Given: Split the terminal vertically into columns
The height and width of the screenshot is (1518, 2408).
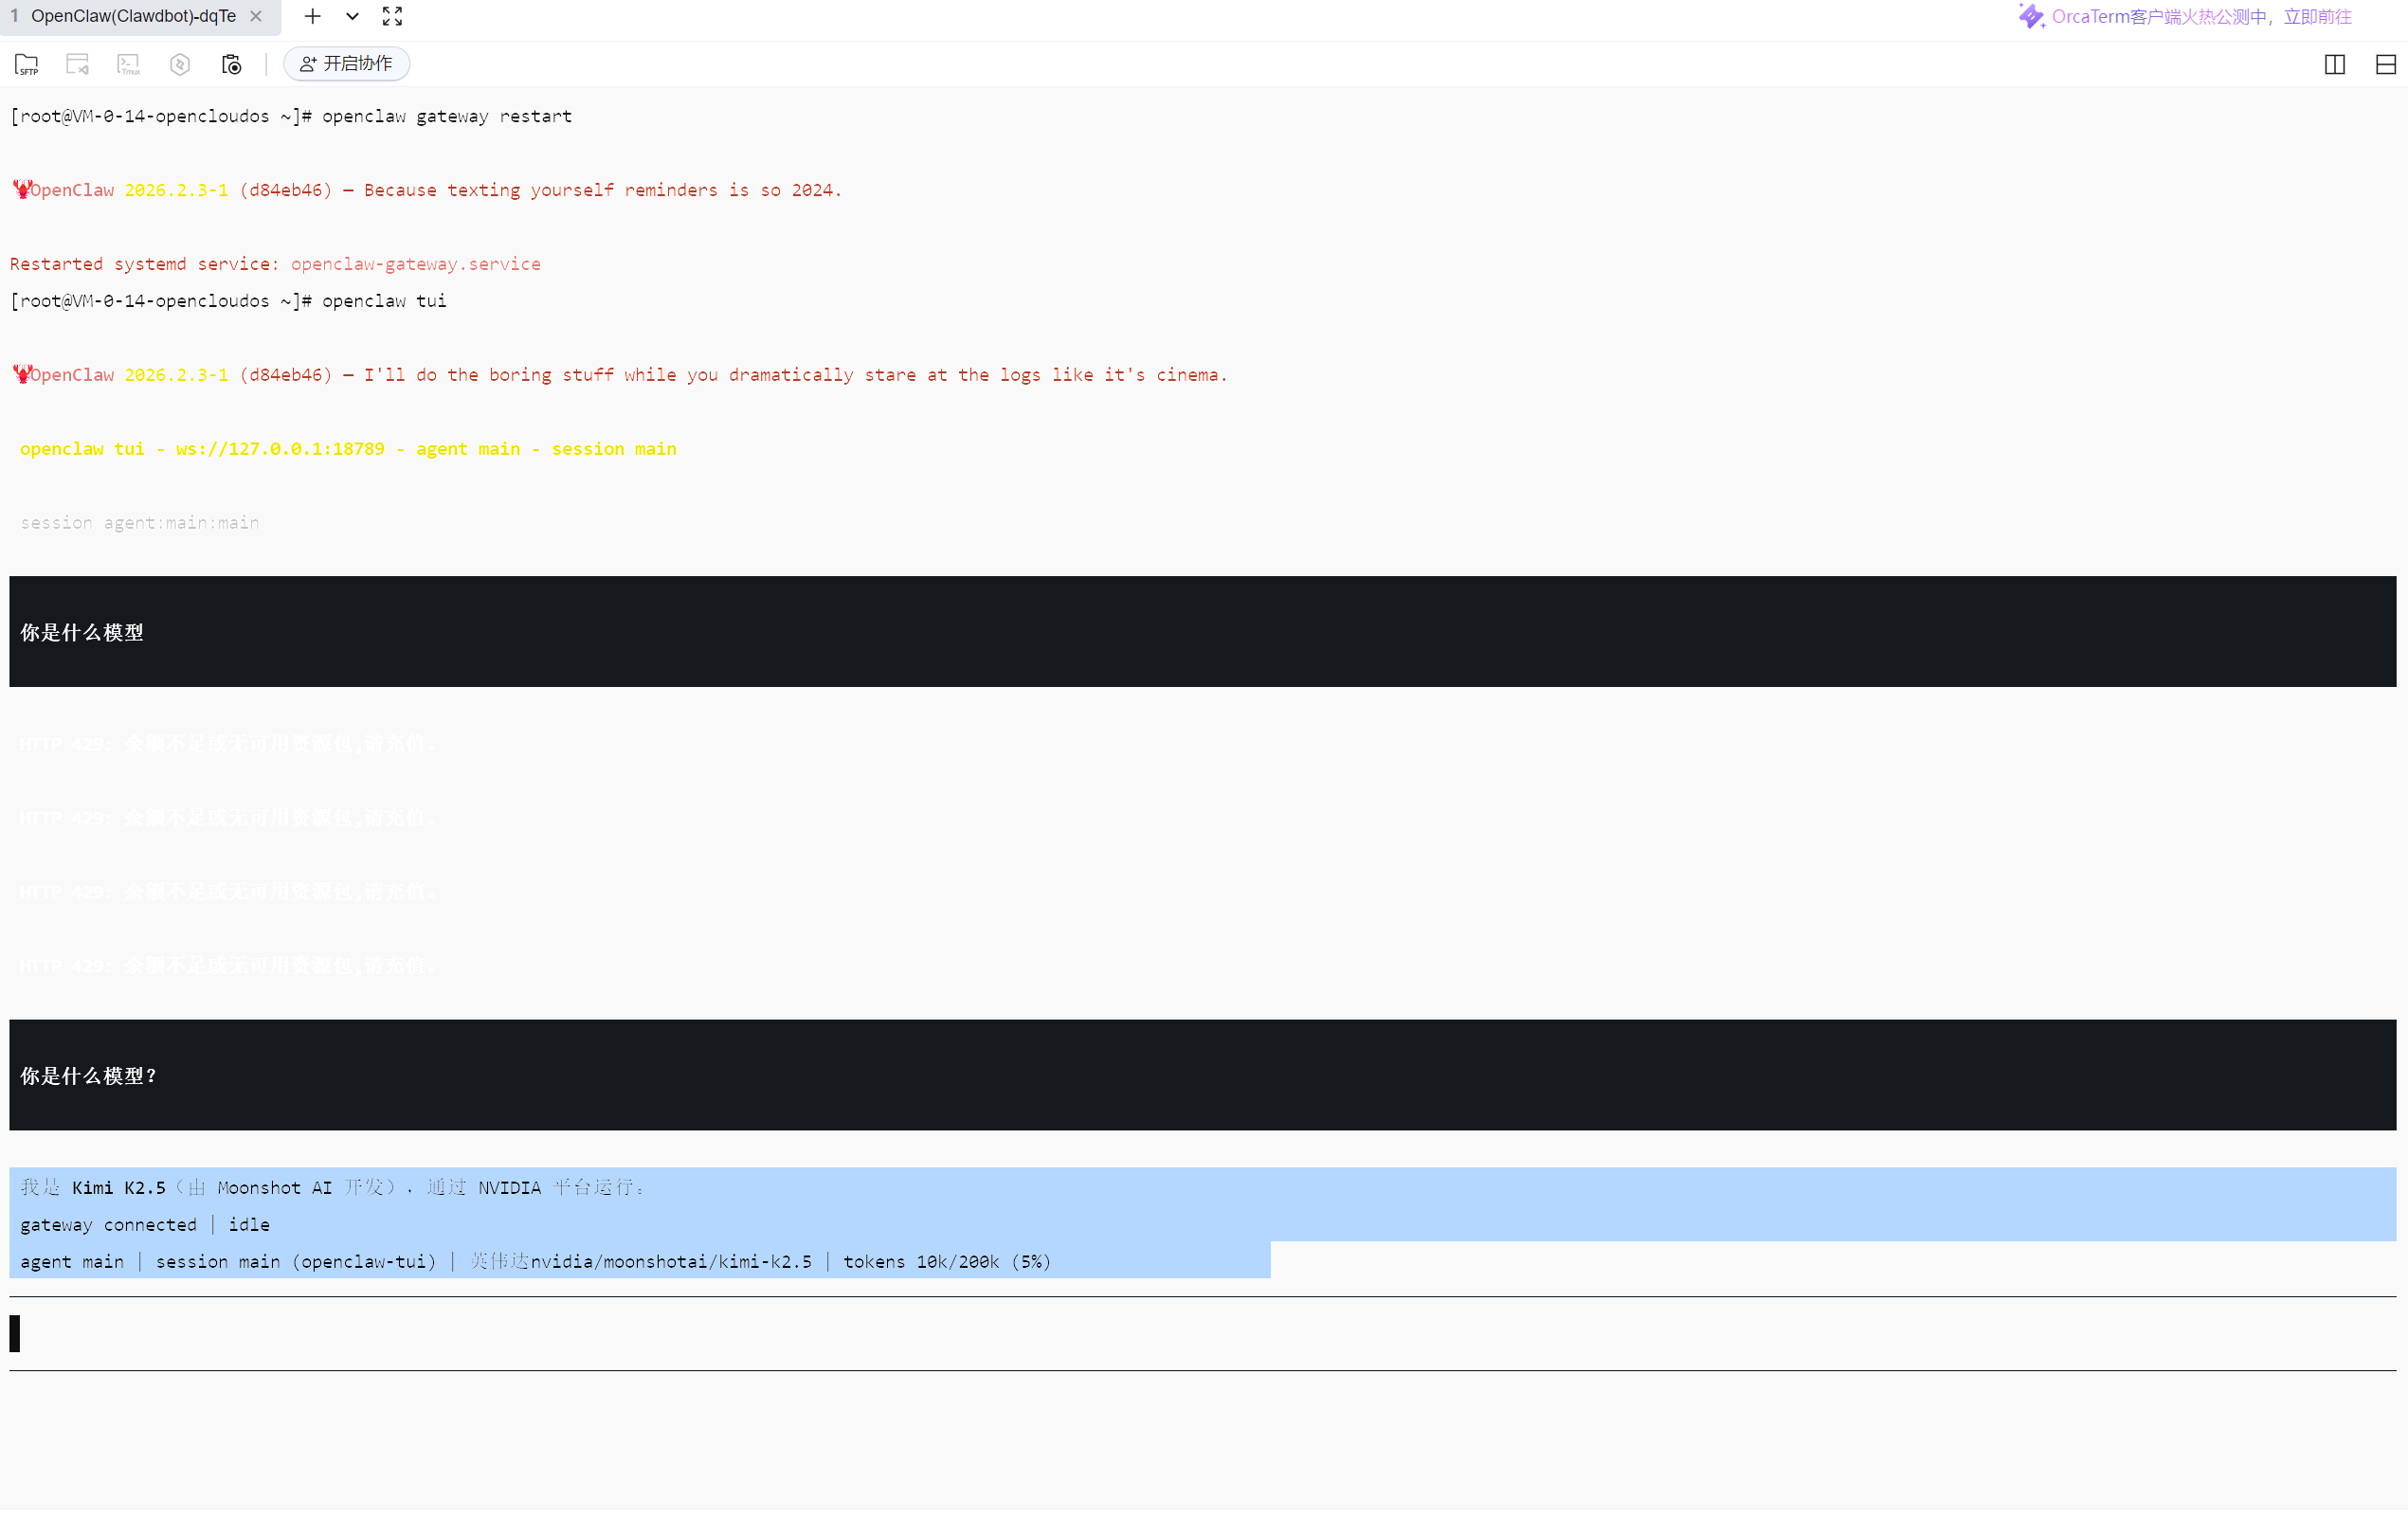Looking at the screenshot, I should 2334,64.
